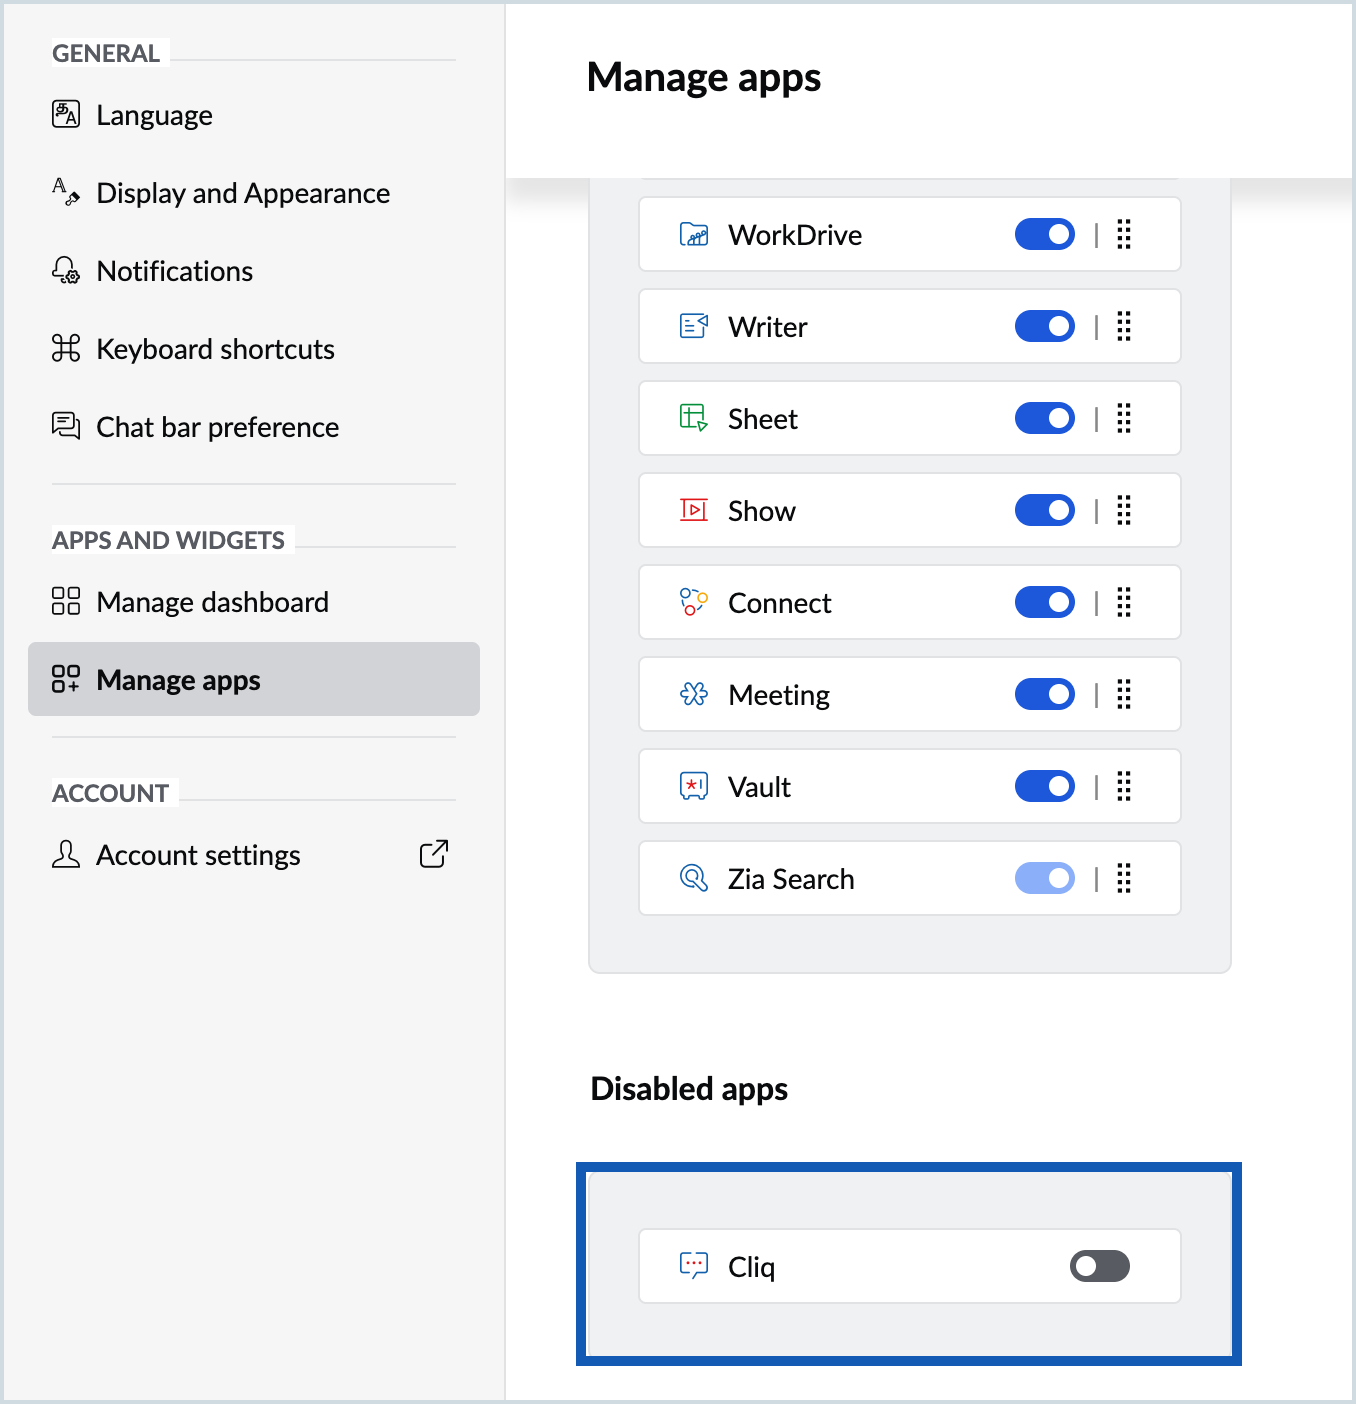The width and height of the screenshot is (1356, 1404).
Task: Click the Zia Search app icon
Action: 694,878
